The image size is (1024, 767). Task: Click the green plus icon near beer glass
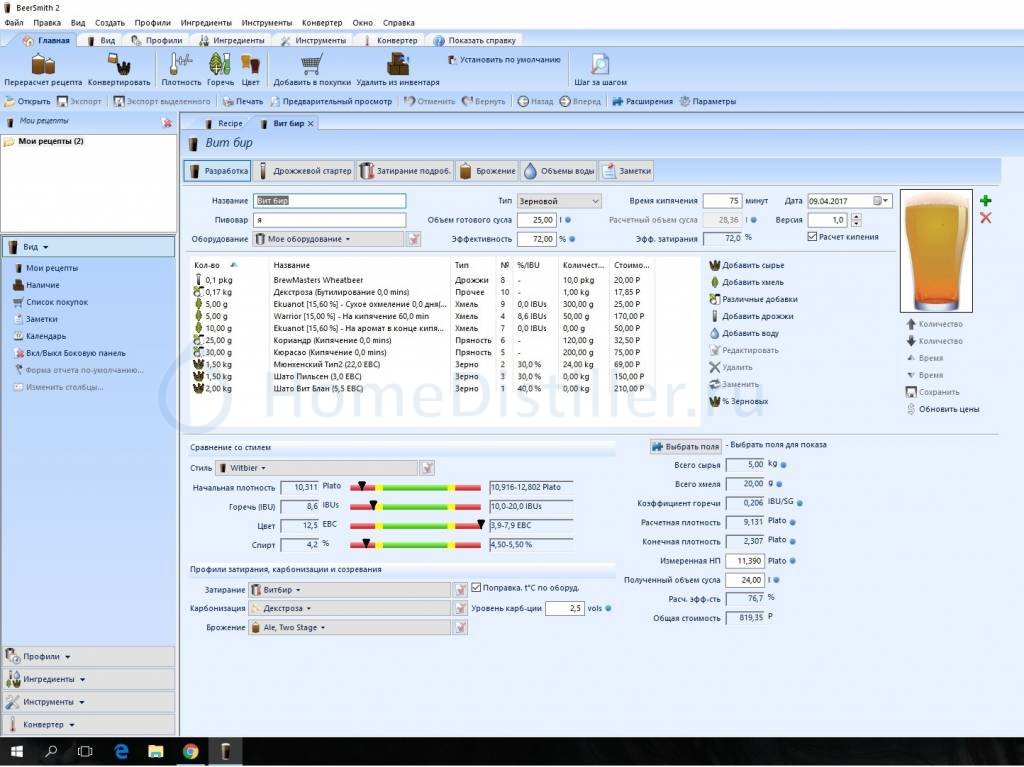(985, 201)
